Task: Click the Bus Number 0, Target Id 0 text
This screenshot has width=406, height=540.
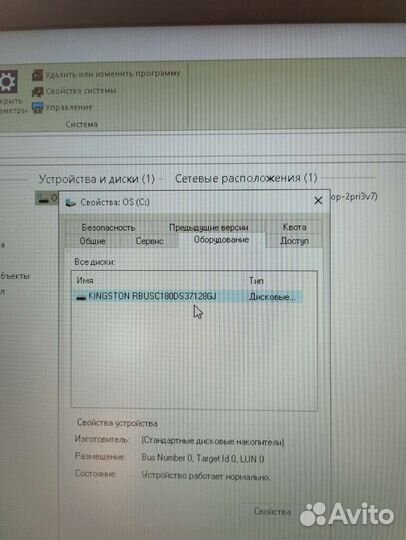Action: [203, 458]
